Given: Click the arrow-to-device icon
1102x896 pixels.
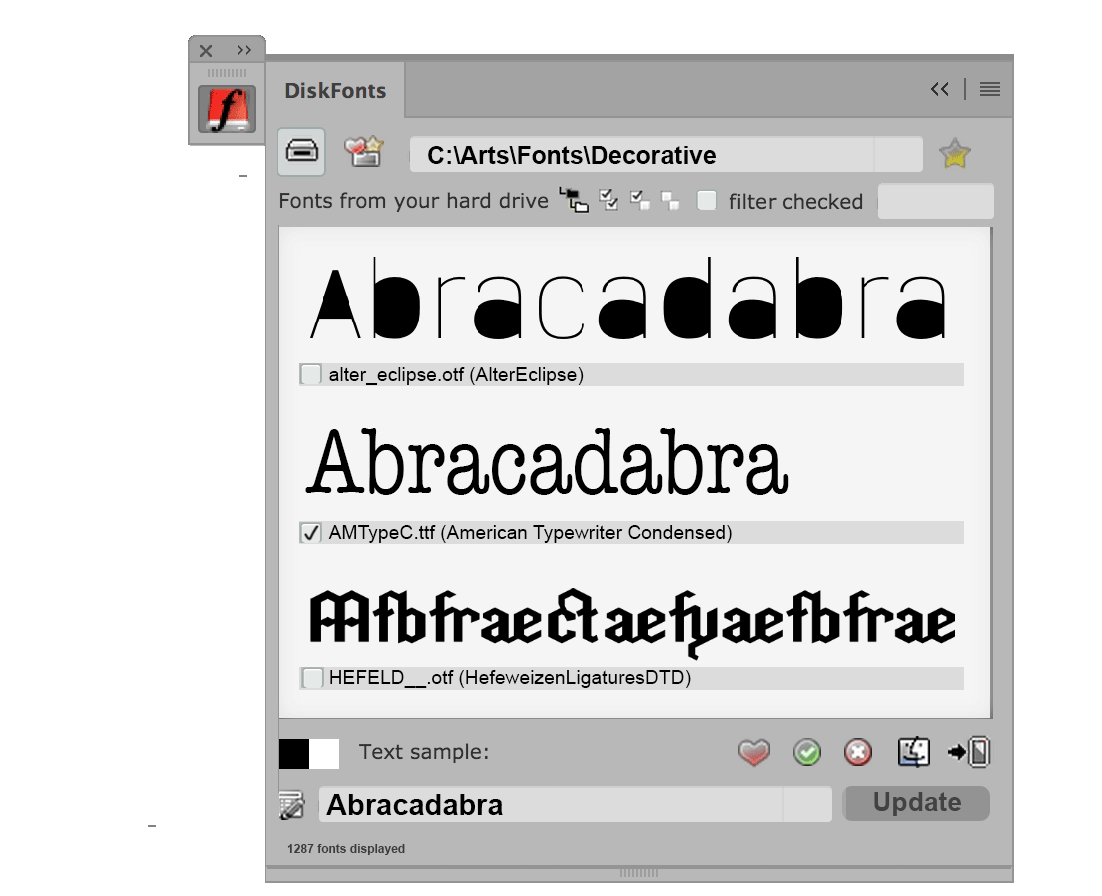Looking at the screenshot, I should (969, 752).
